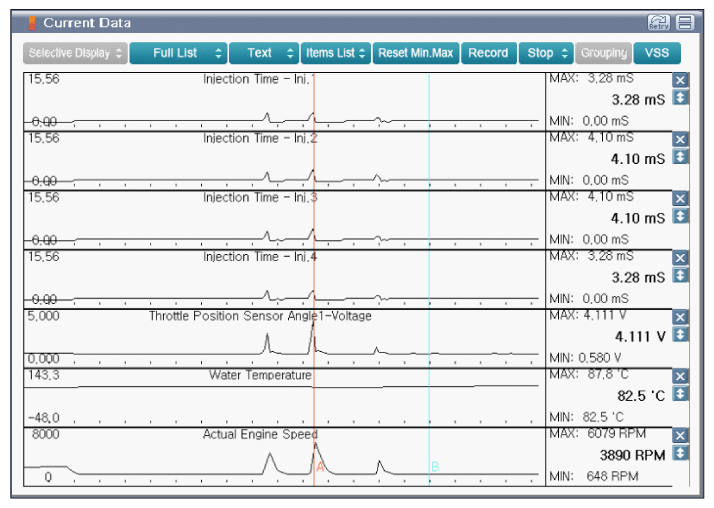This screenshot has width=714, height=508.
Task: Start recording with the Record button
Action: pyautogui.click(x=489, y=53)
